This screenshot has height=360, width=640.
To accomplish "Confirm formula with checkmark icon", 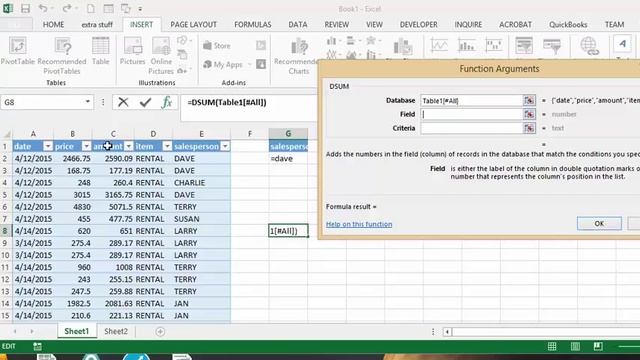I will point(145,102).
